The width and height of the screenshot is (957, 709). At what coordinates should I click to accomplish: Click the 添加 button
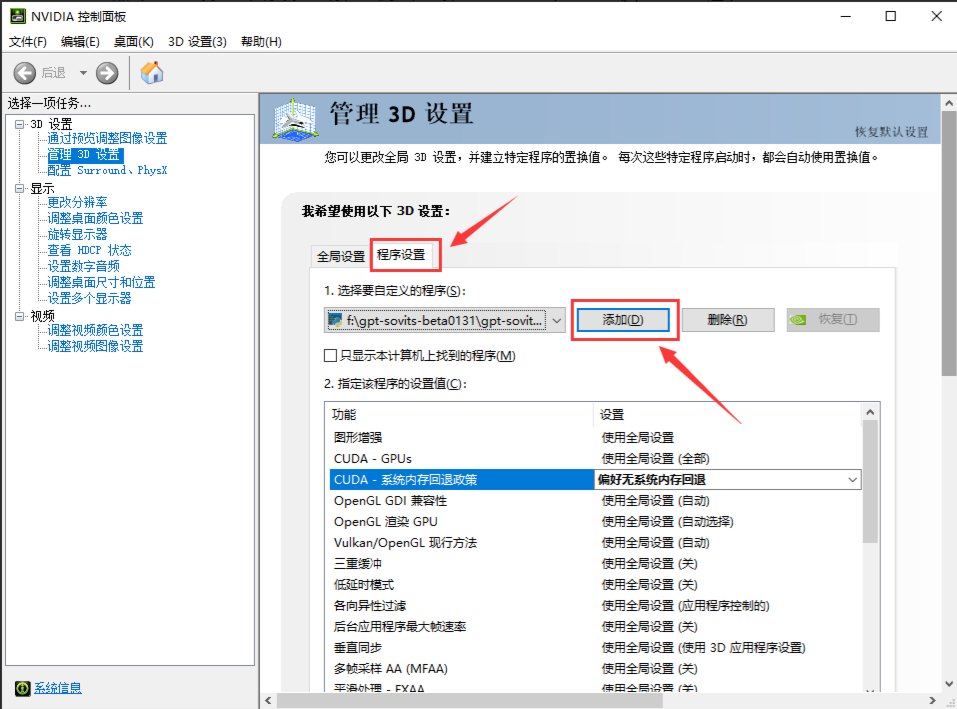pos(622,320)
